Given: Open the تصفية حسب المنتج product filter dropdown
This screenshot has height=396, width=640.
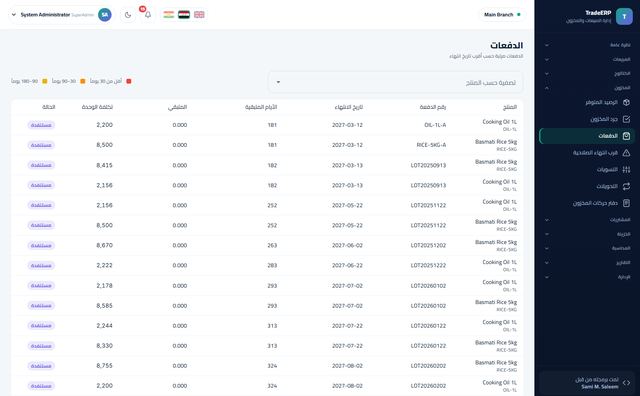Looking at the screenshot, I should click(395, 82).
